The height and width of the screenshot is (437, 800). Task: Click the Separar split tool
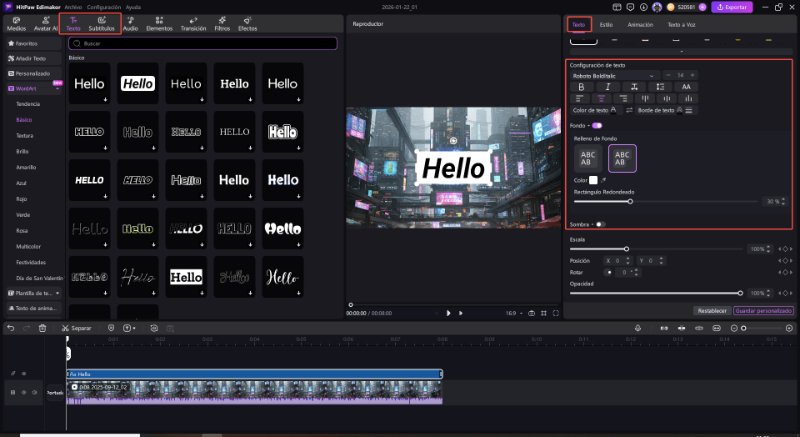point(76,328)
